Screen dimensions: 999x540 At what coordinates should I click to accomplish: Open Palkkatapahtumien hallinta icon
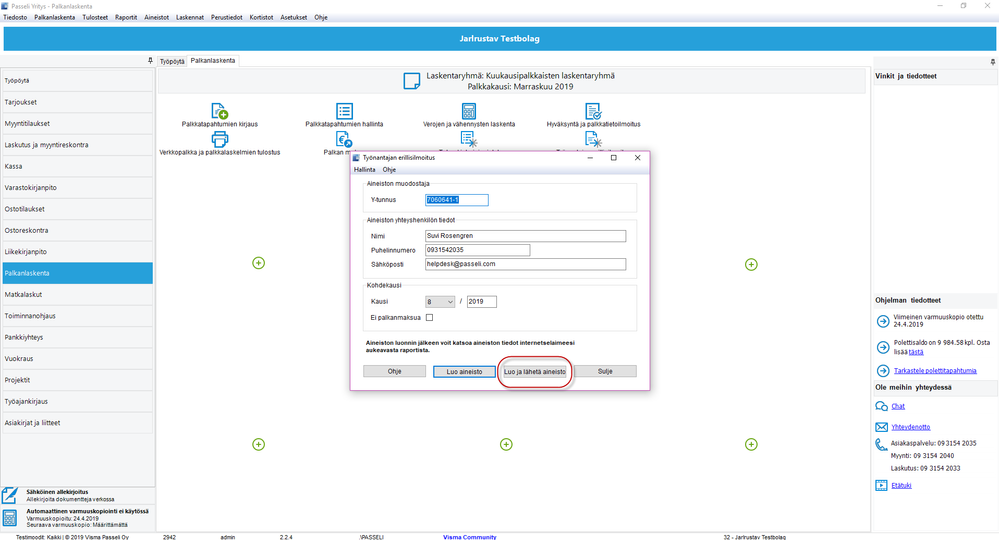(344, 111)
